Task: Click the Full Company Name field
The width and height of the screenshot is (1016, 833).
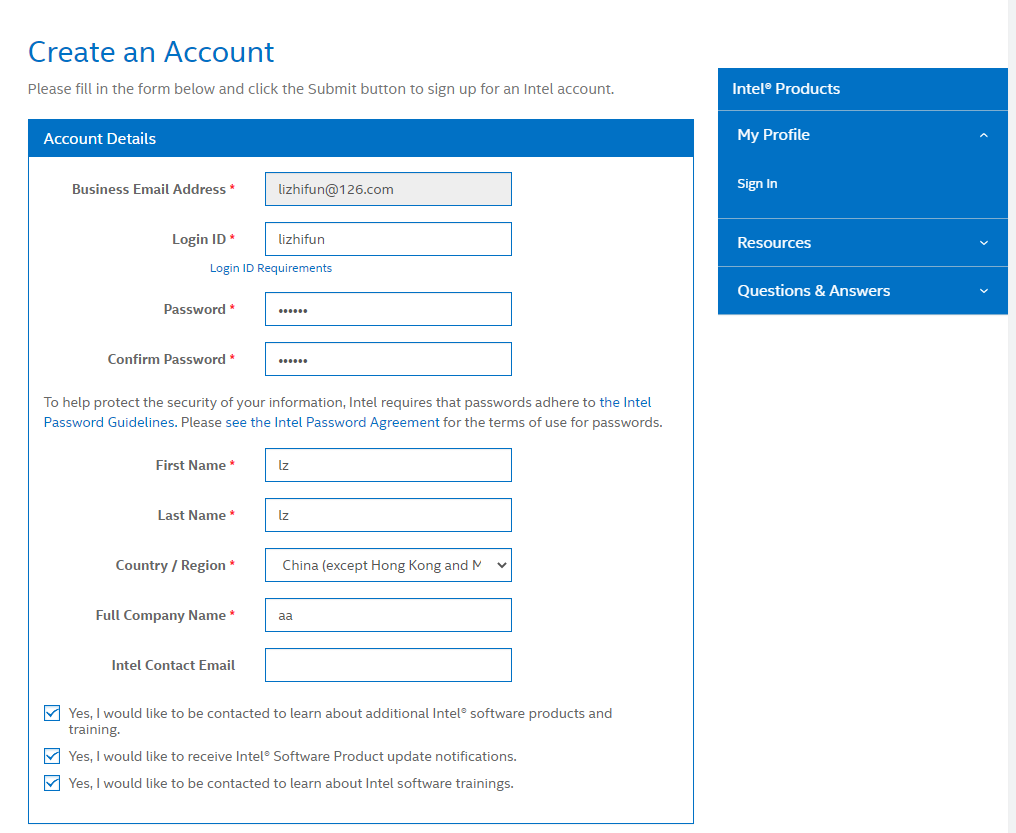Action: pos(388,615)
